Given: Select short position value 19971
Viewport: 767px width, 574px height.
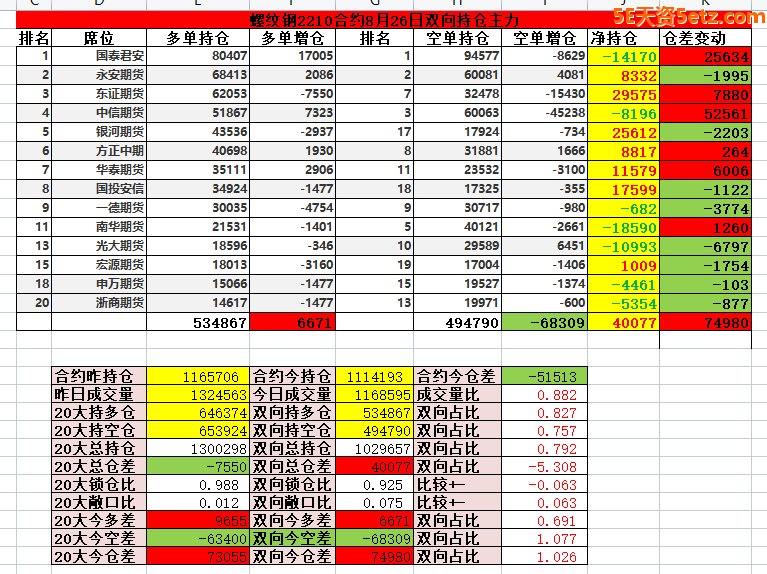Looking at the screenshot, I should pos(457,303).
